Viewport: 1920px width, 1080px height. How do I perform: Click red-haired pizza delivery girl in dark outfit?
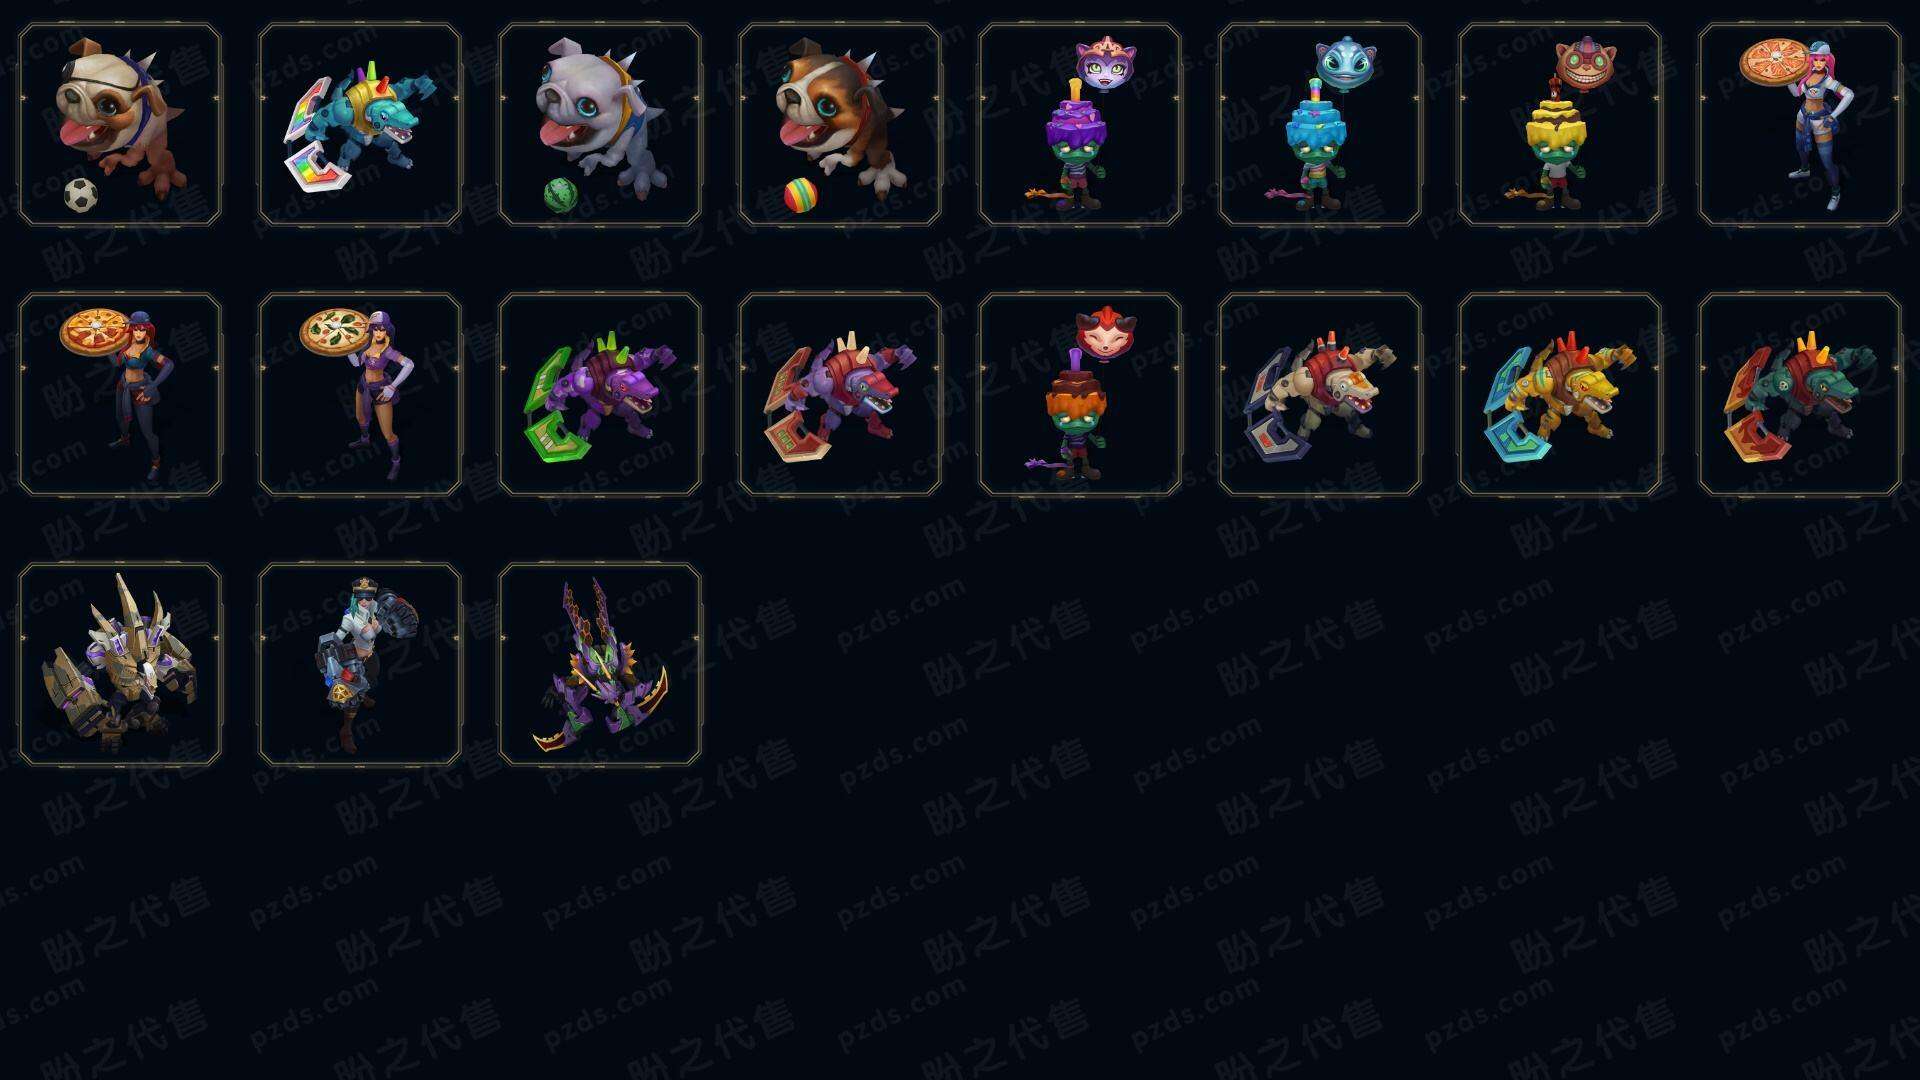(x=120, y=394)
